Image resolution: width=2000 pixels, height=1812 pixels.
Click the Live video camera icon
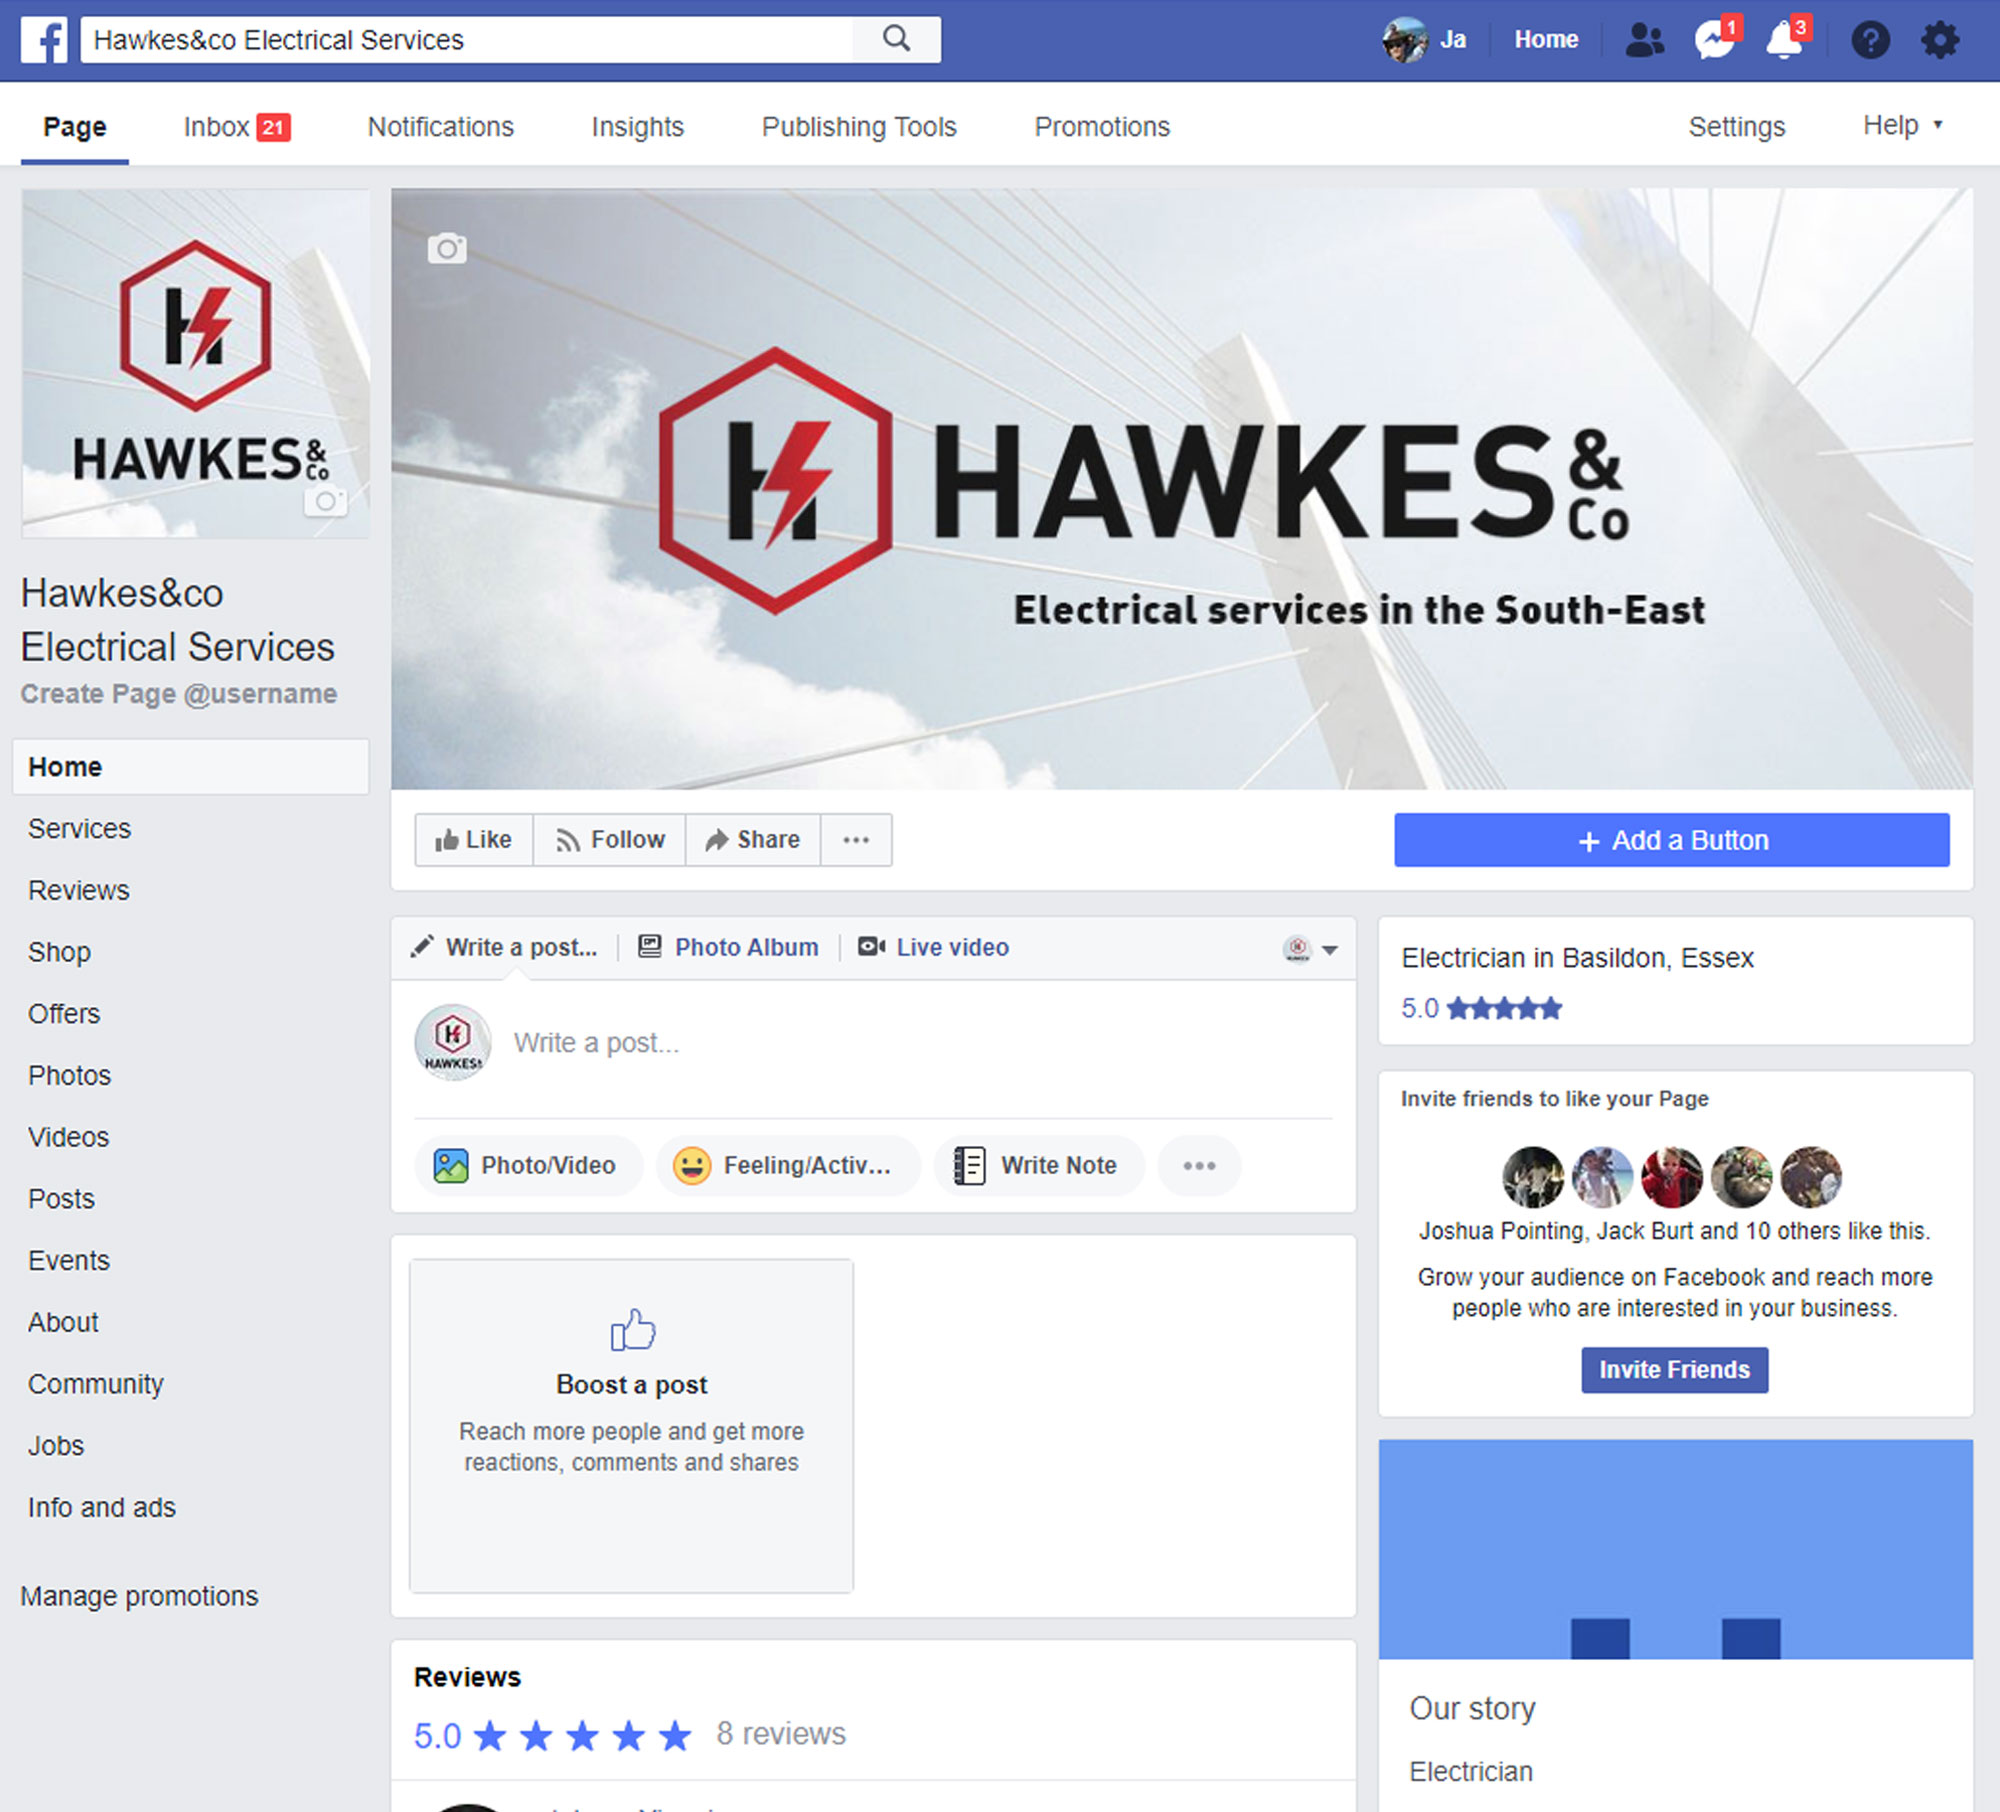871,946
